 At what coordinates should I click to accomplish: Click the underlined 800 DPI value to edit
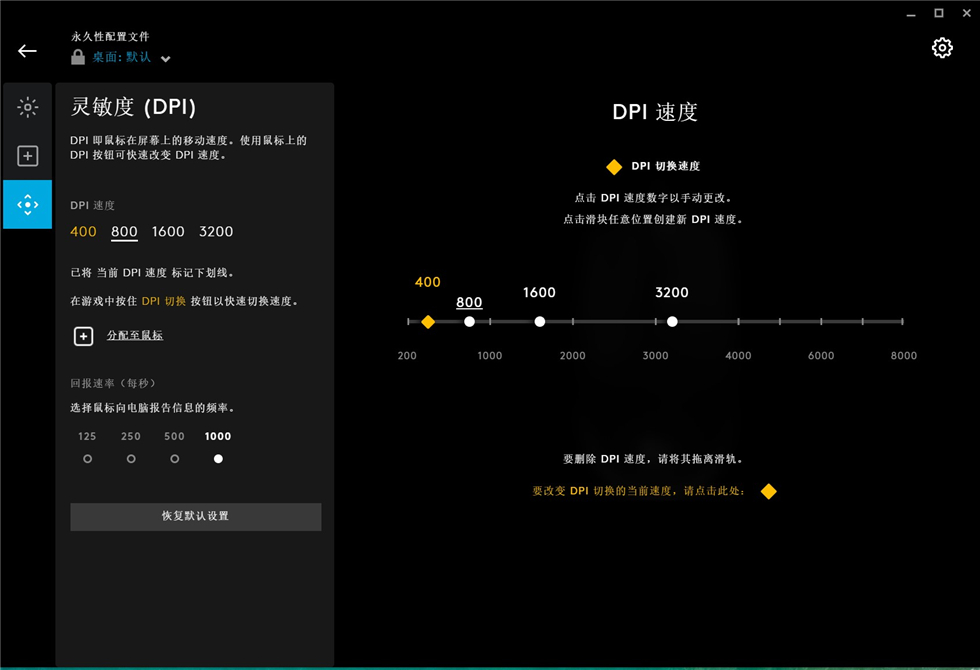coord(468,302)
